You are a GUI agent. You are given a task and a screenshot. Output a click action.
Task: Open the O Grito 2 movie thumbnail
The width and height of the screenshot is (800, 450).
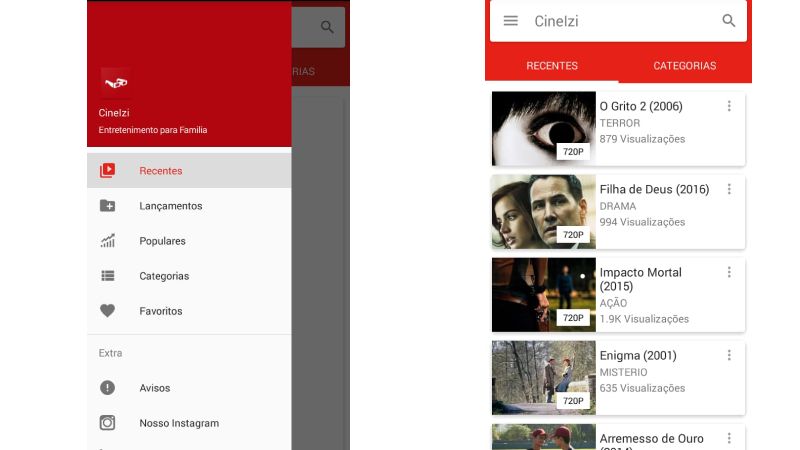[x=543, y=129]
